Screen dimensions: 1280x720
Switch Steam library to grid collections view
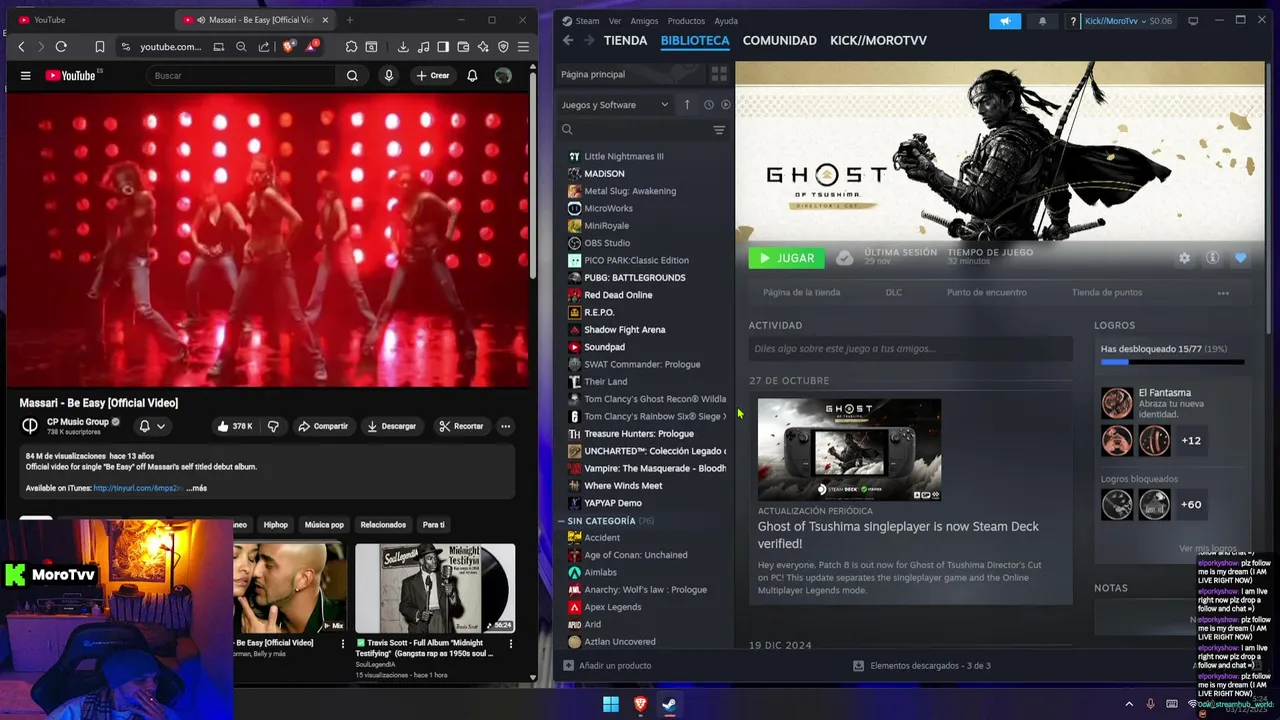pyautogui.click(x=719, y=74)
